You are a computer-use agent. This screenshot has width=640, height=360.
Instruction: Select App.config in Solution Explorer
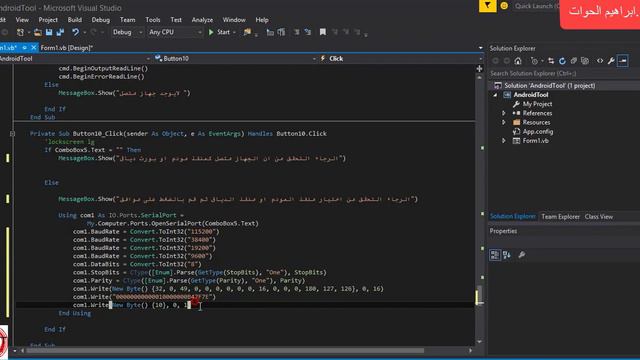(x=538, y=131)
